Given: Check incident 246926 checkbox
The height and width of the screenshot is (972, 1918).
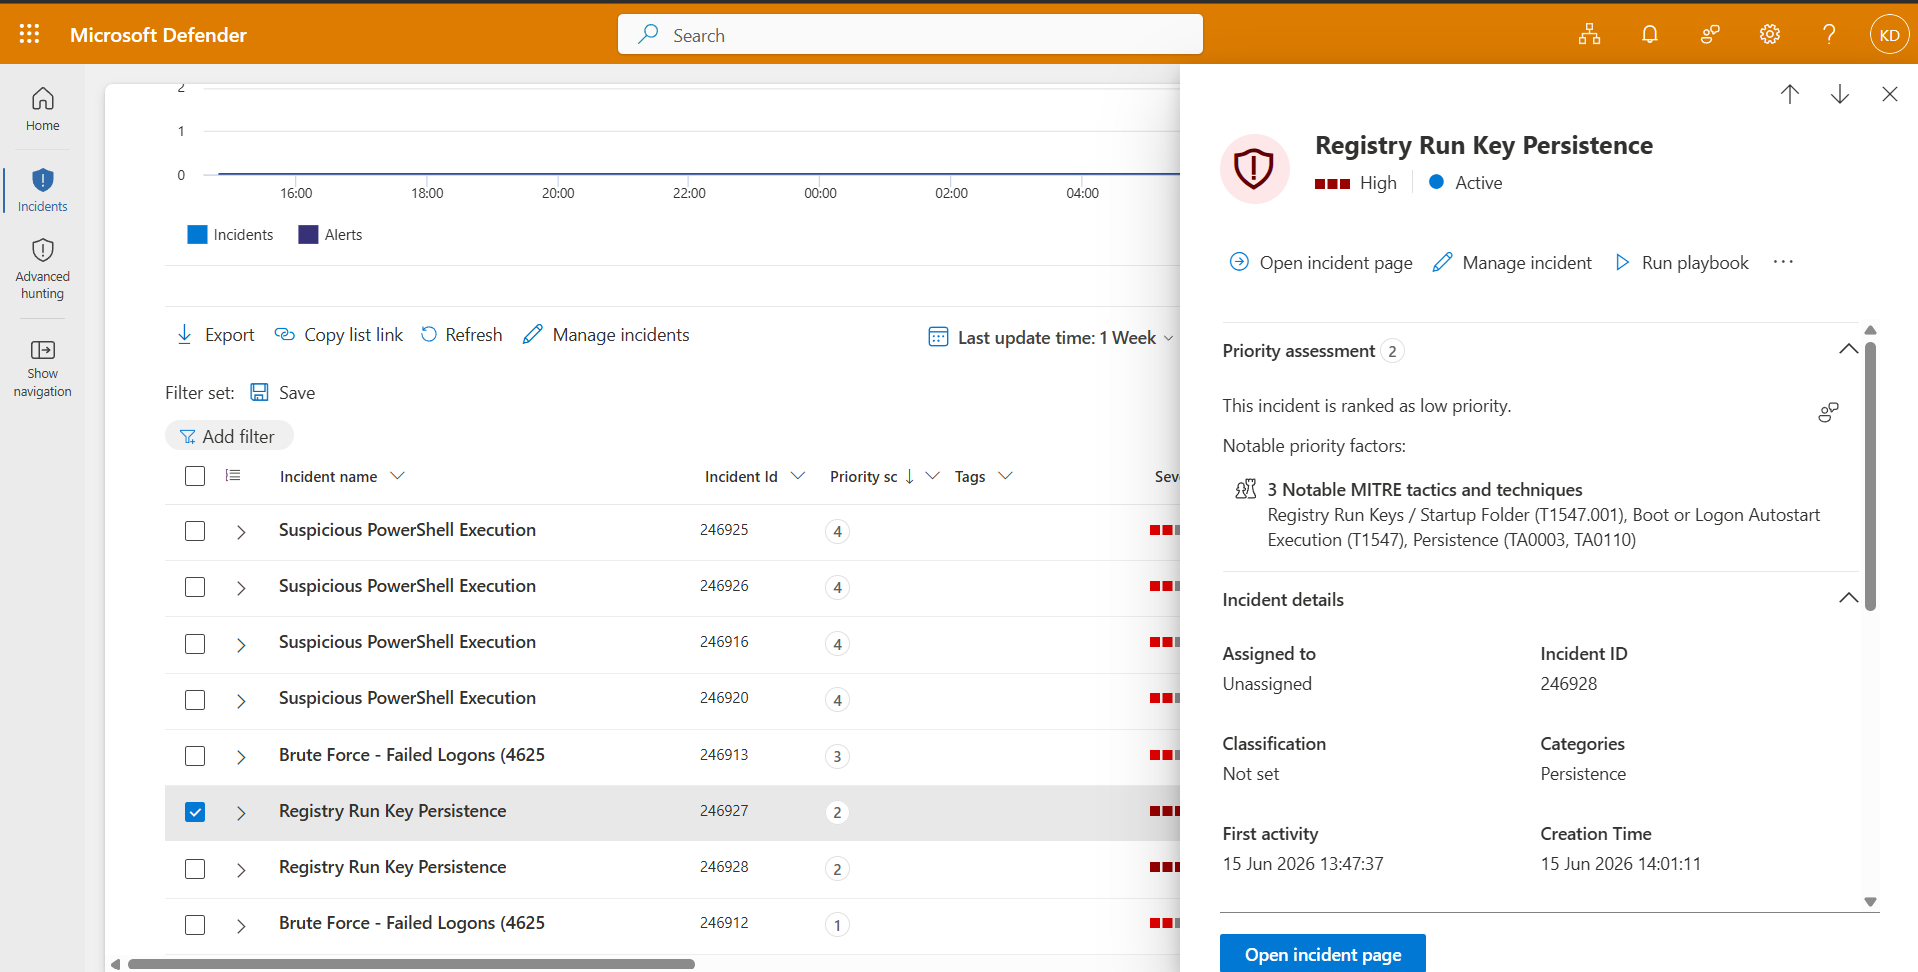Looking at the screenshot, I should tap(195, 587).
